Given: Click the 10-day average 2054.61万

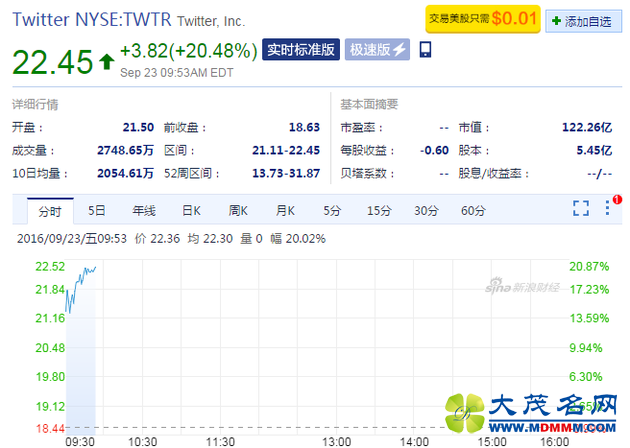Looking at the screenshot, I should pyautogui.click(x=125, y=173).
